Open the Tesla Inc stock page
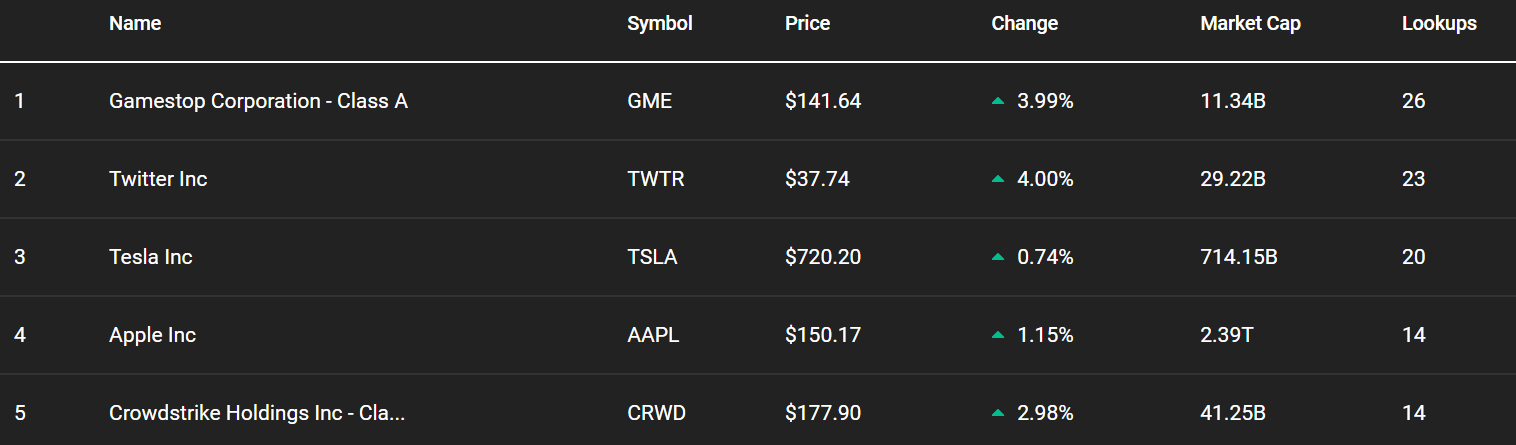 pyautogui.click(x=151, y=257)
